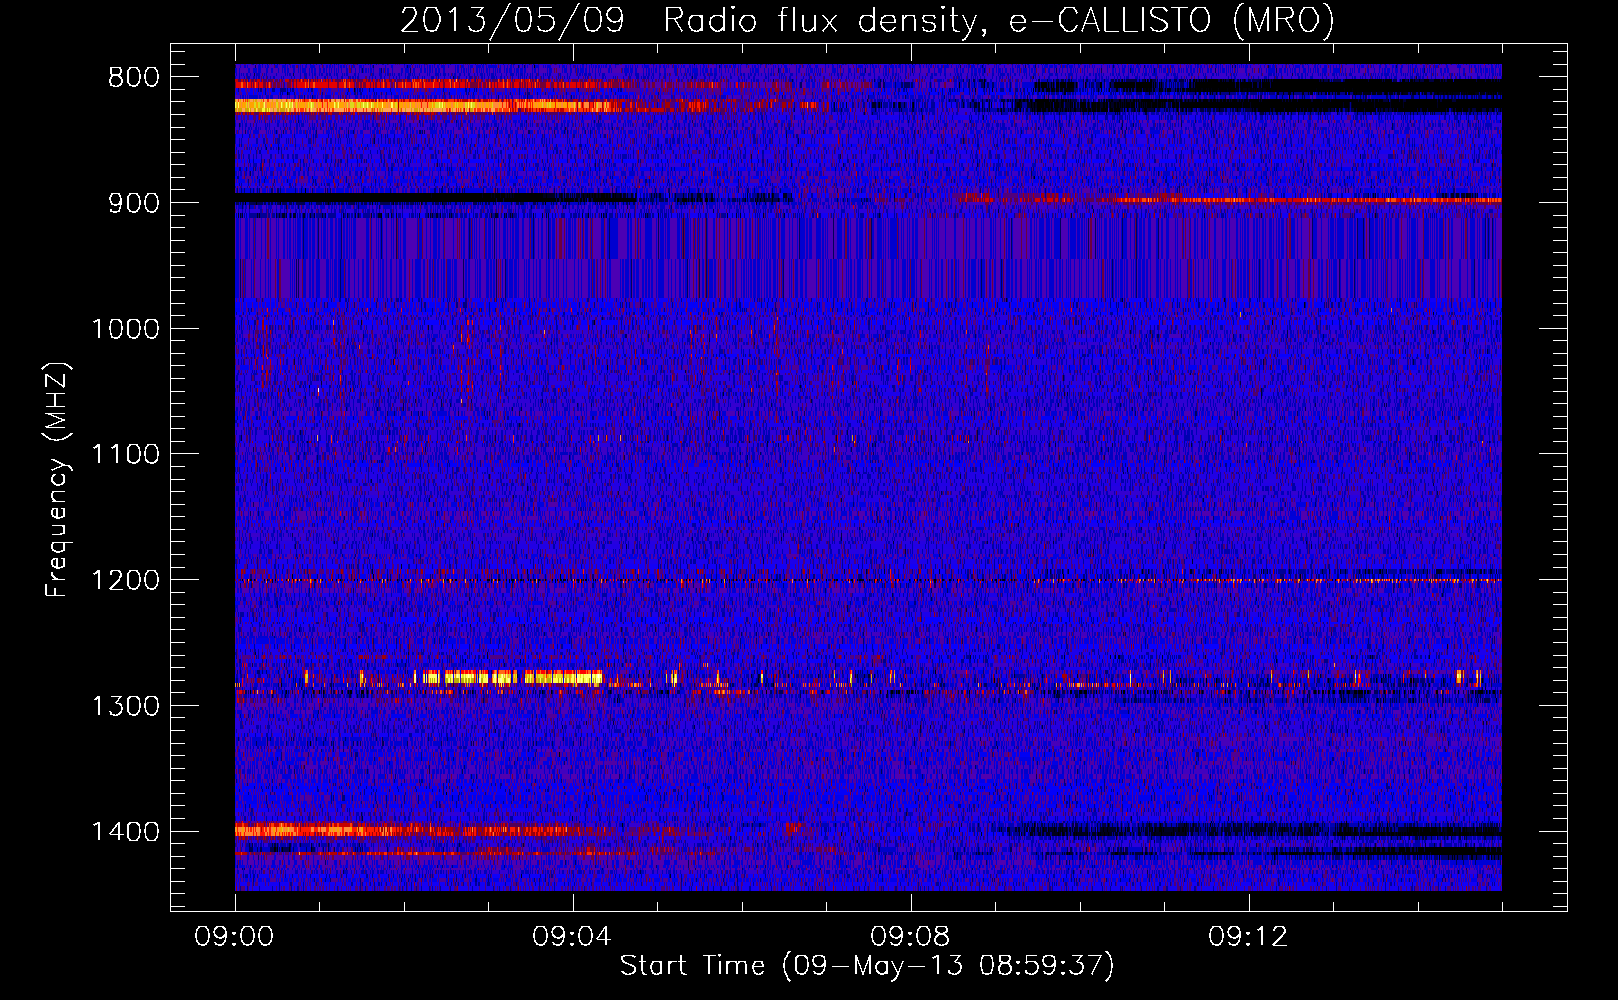Click the 900 frequency tick label
The height and width of the screenshot is (1000, 1618).
point(133,203)
